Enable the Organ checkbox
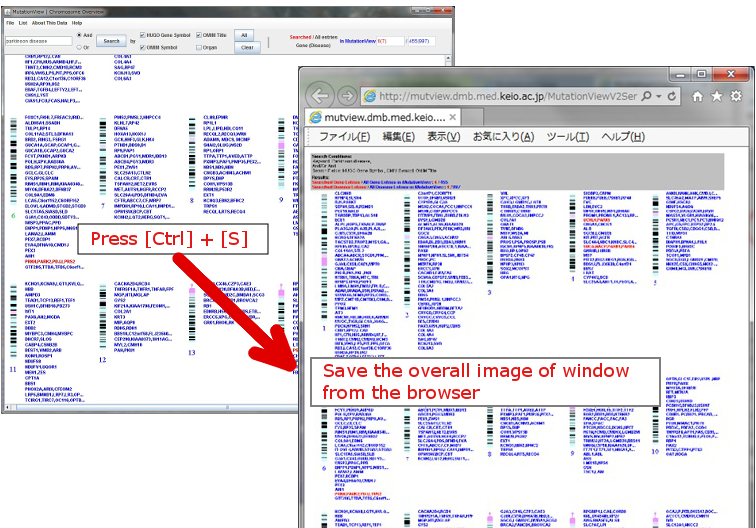 point(196,47)
